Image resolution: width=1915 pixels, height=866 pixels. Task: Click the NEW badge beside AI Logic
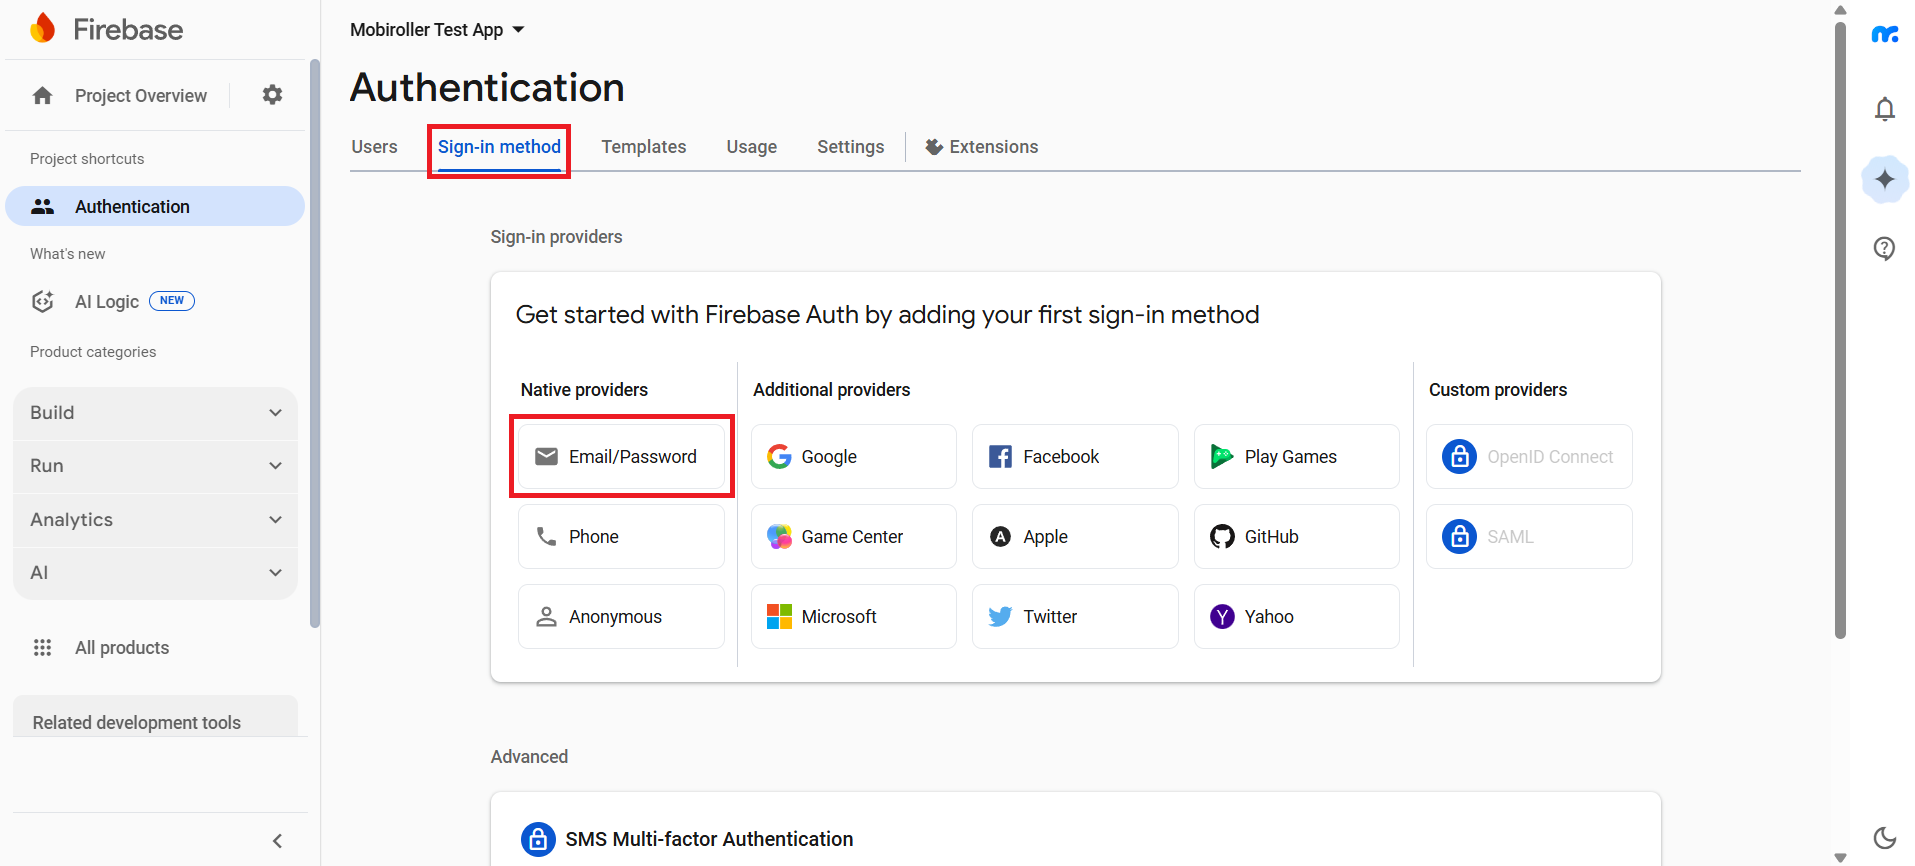[x=172, y=301]
